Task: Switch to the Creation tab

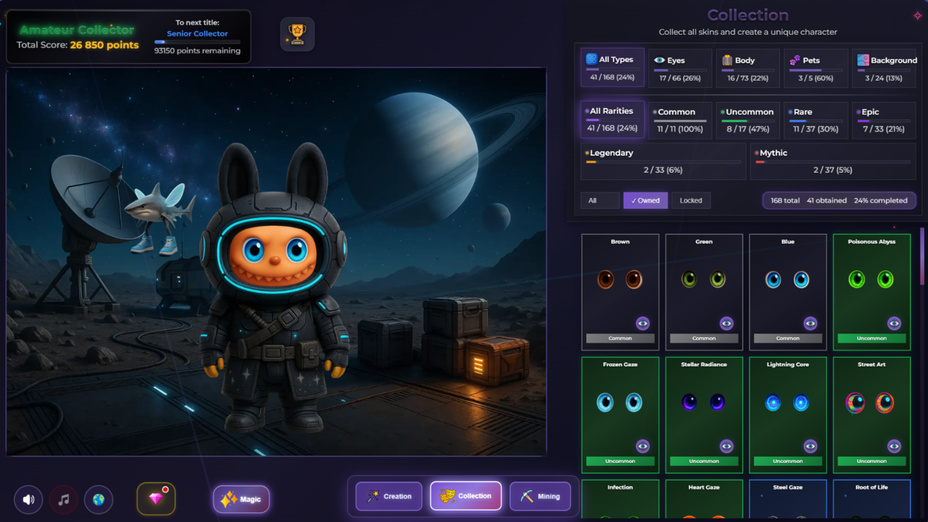Action: tap(389, 496)
